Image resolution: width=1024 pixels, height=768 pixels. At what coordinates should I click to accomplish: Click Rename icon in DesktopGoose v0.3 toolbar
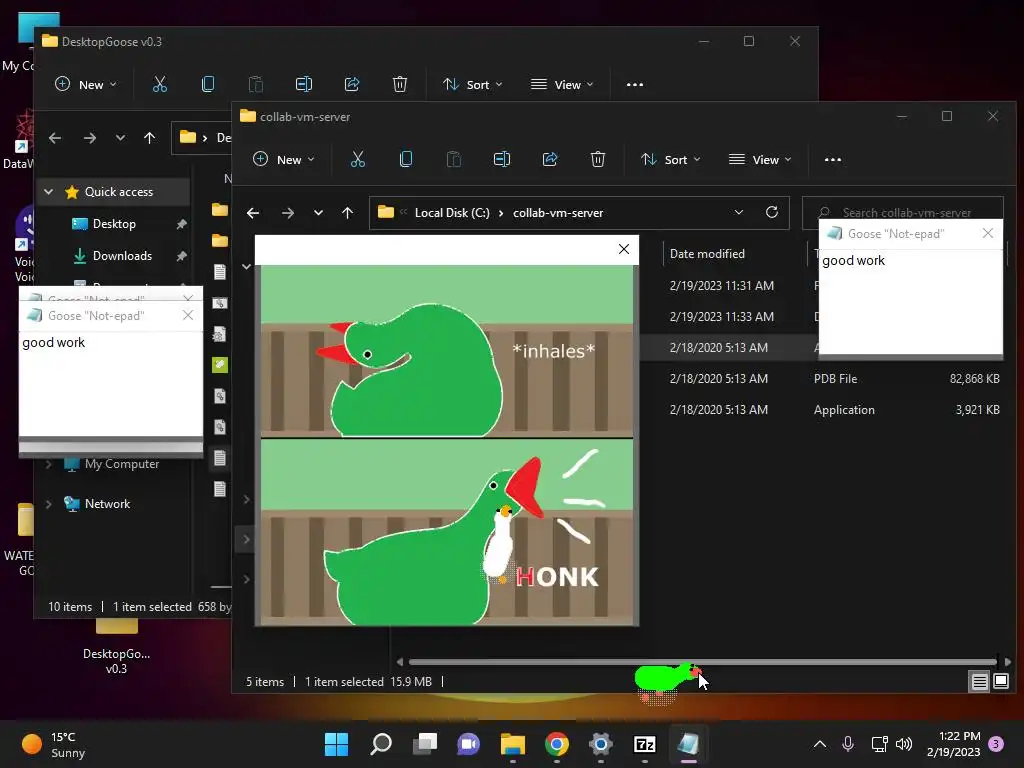click(304, 84)
